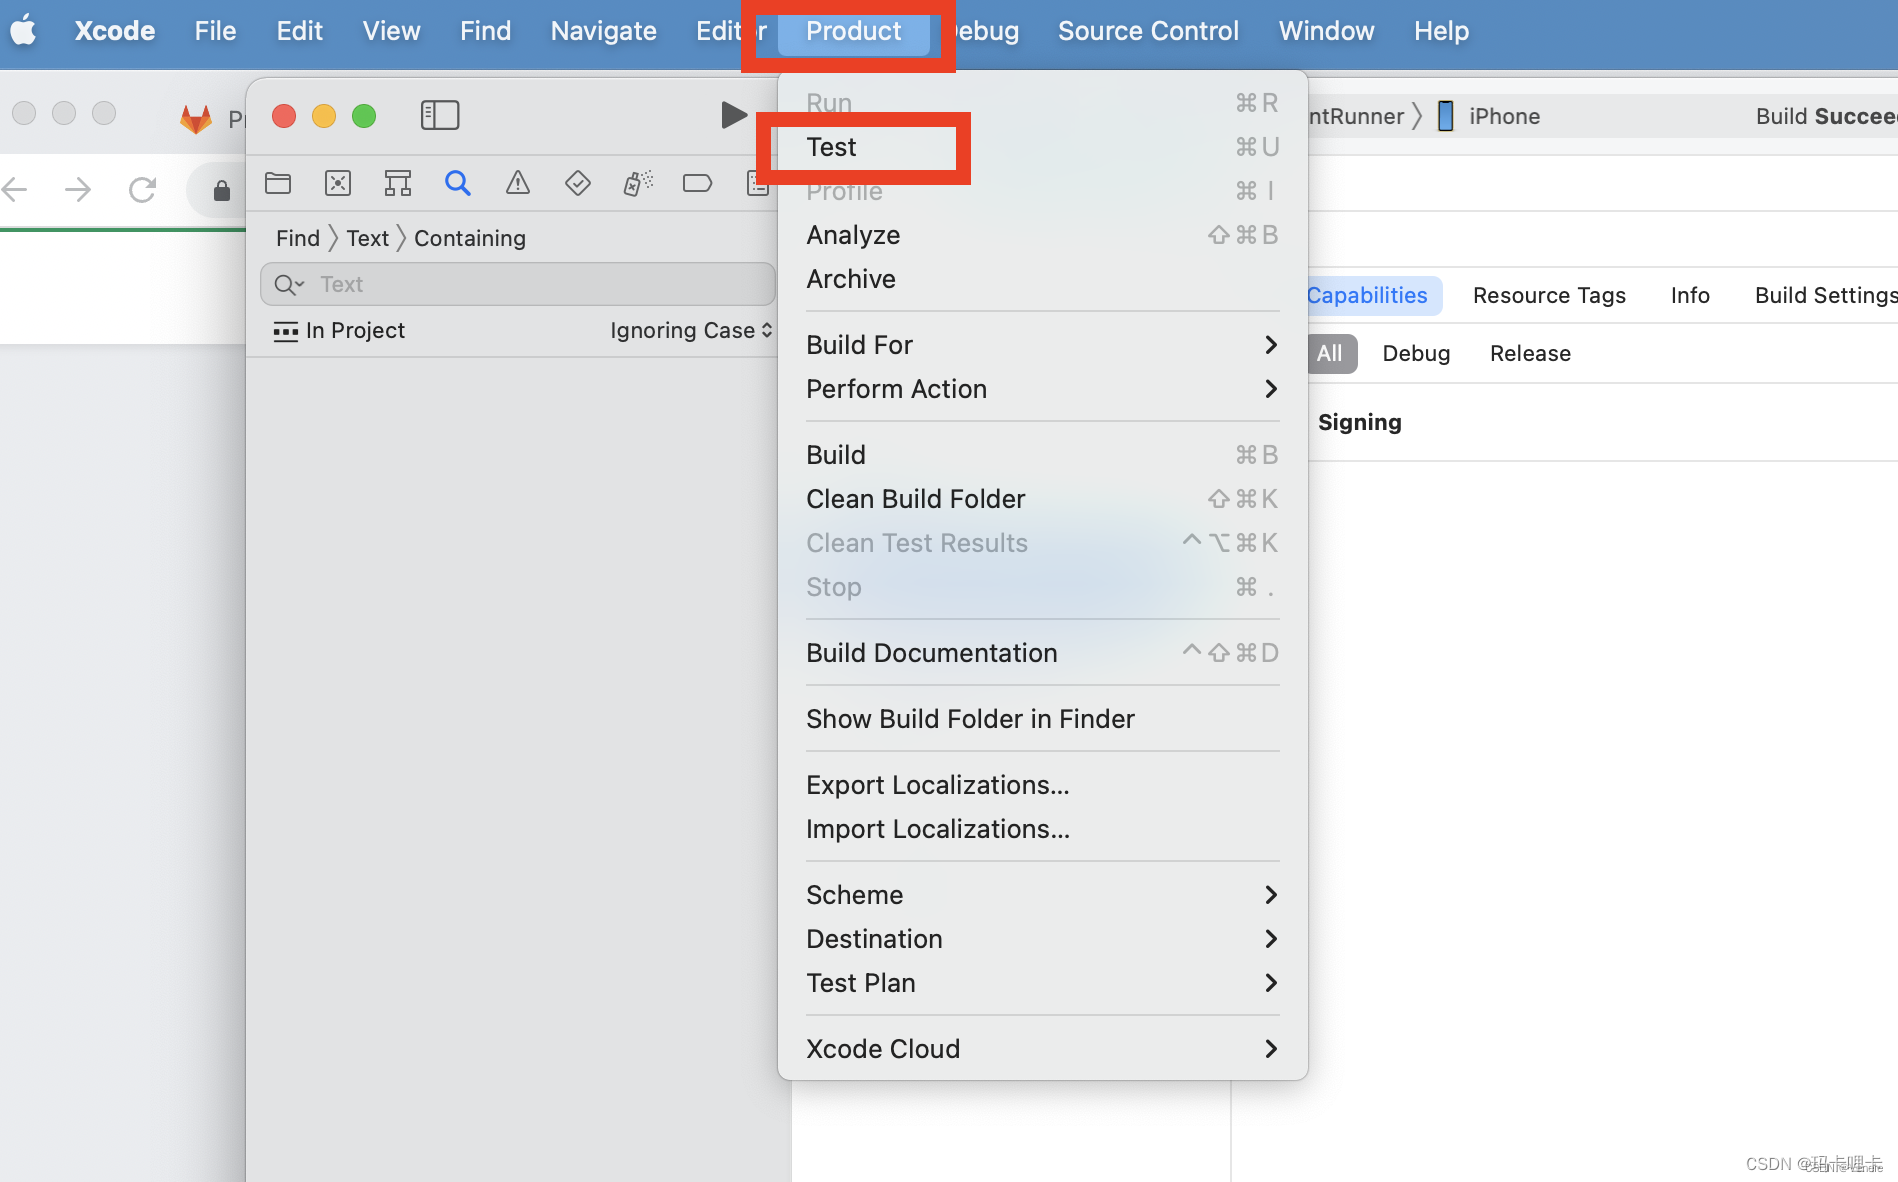
Task: Choose Analyze from the Product menu
Action: pyautogui.click(x=1042, y=235)
